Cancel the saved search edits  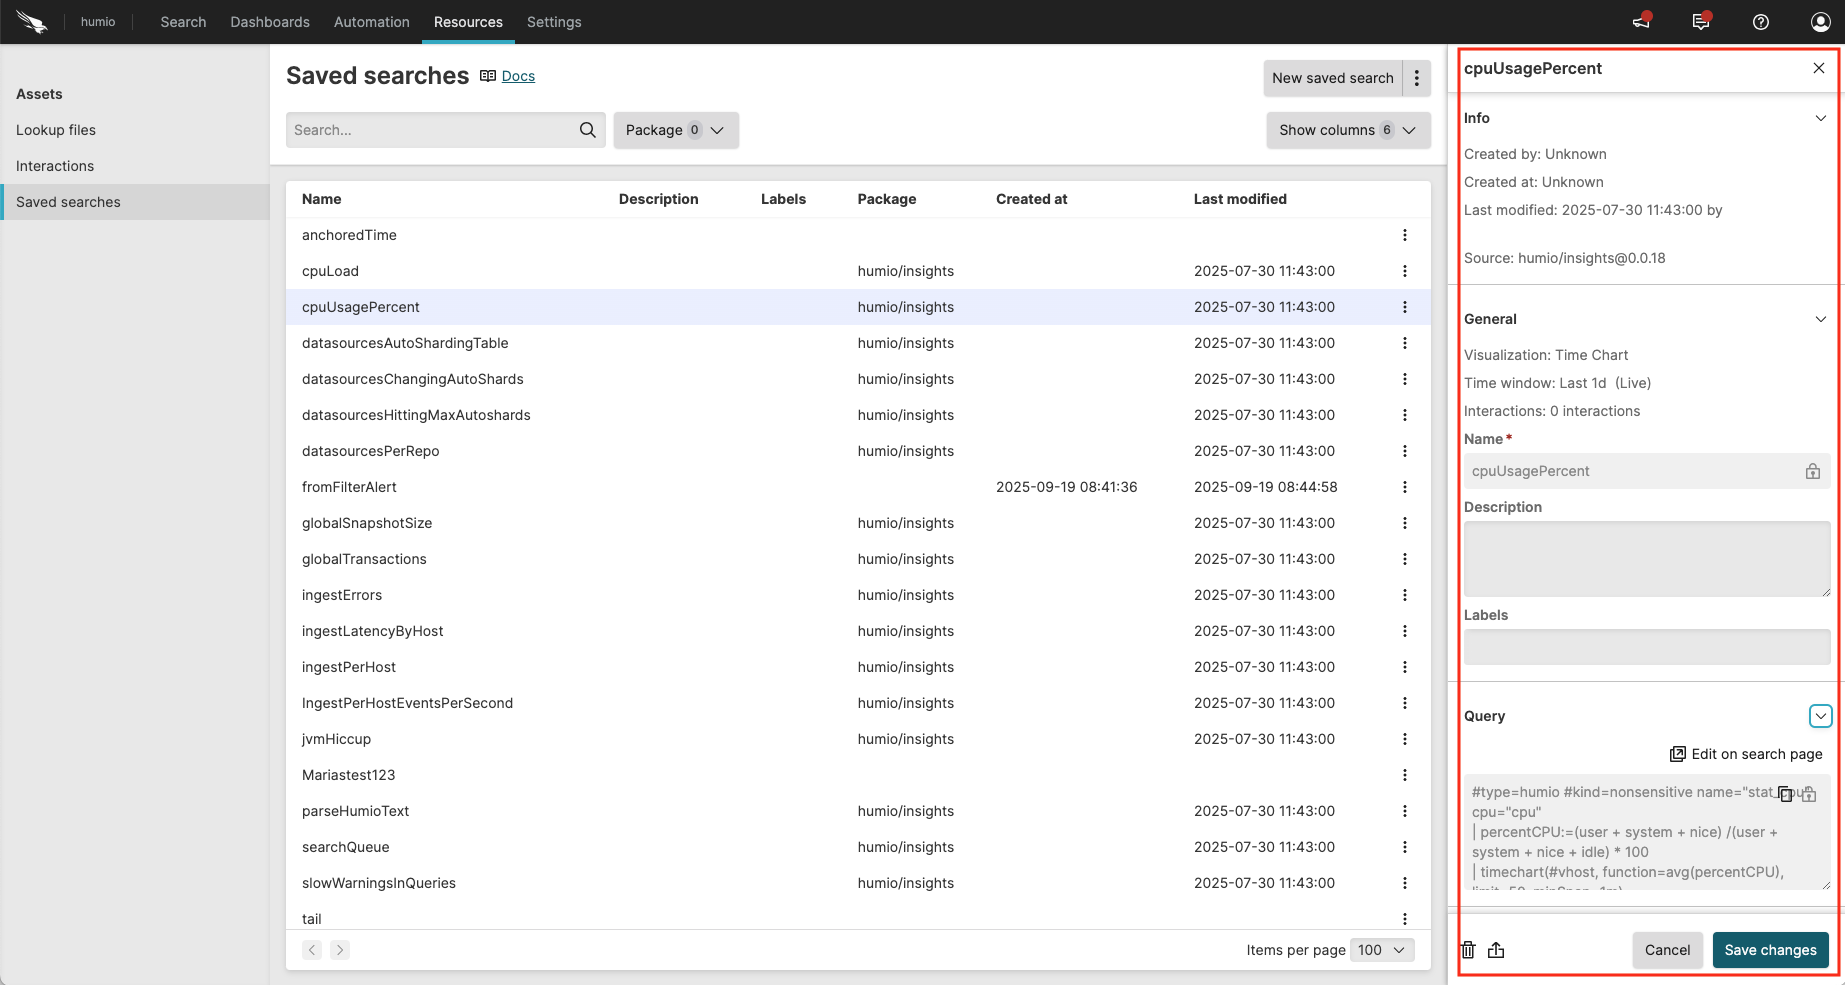pyautogui.click(x=1668, y=950)
